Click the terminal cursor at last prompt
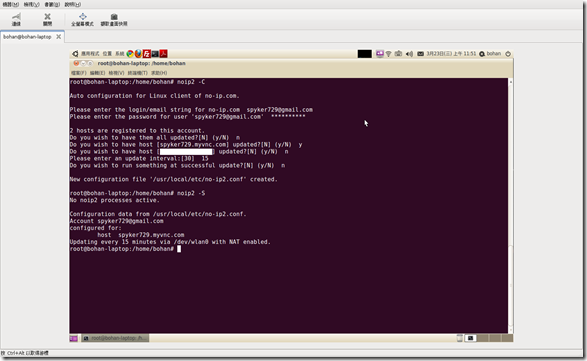 click(x=179, y=249)
